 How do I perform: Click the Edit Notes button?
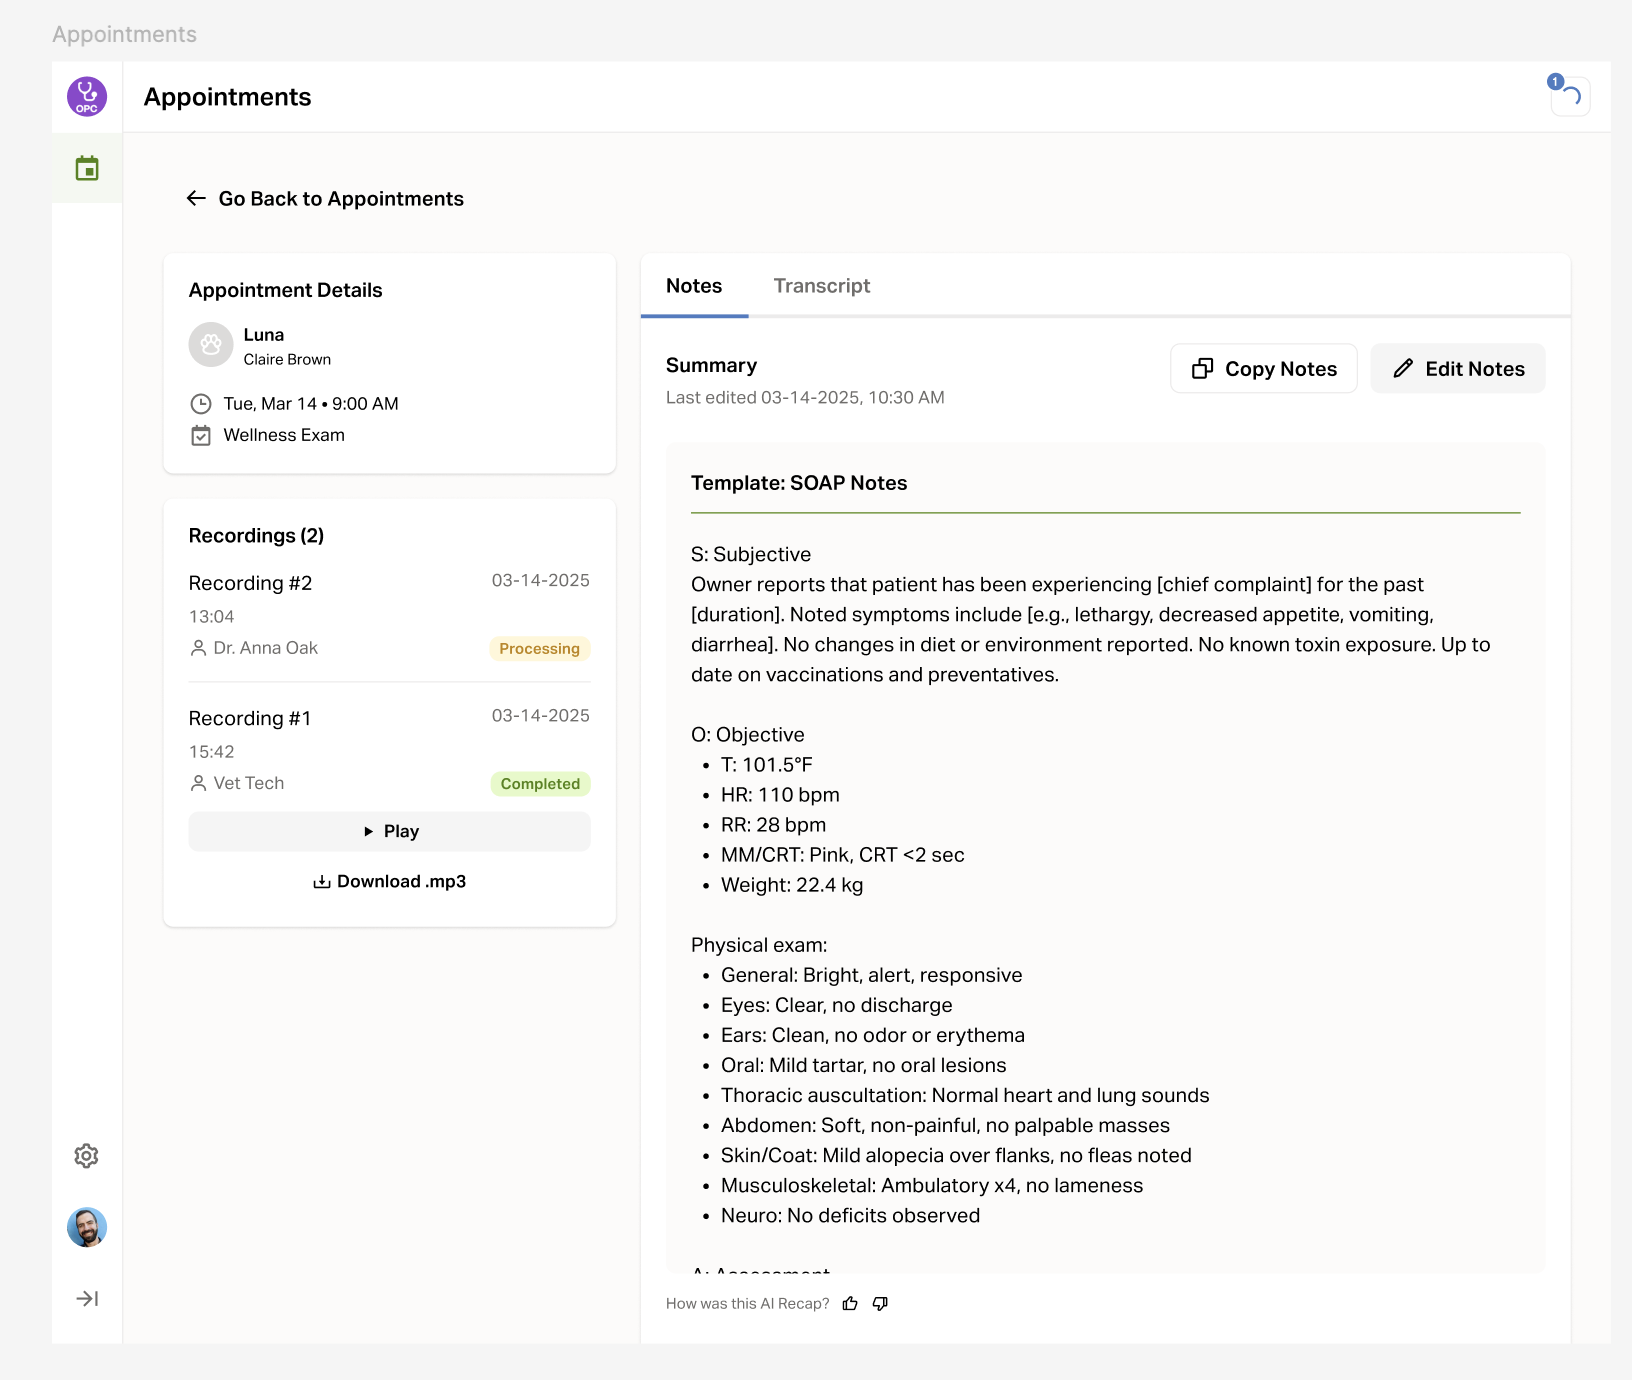(1458, 369)
